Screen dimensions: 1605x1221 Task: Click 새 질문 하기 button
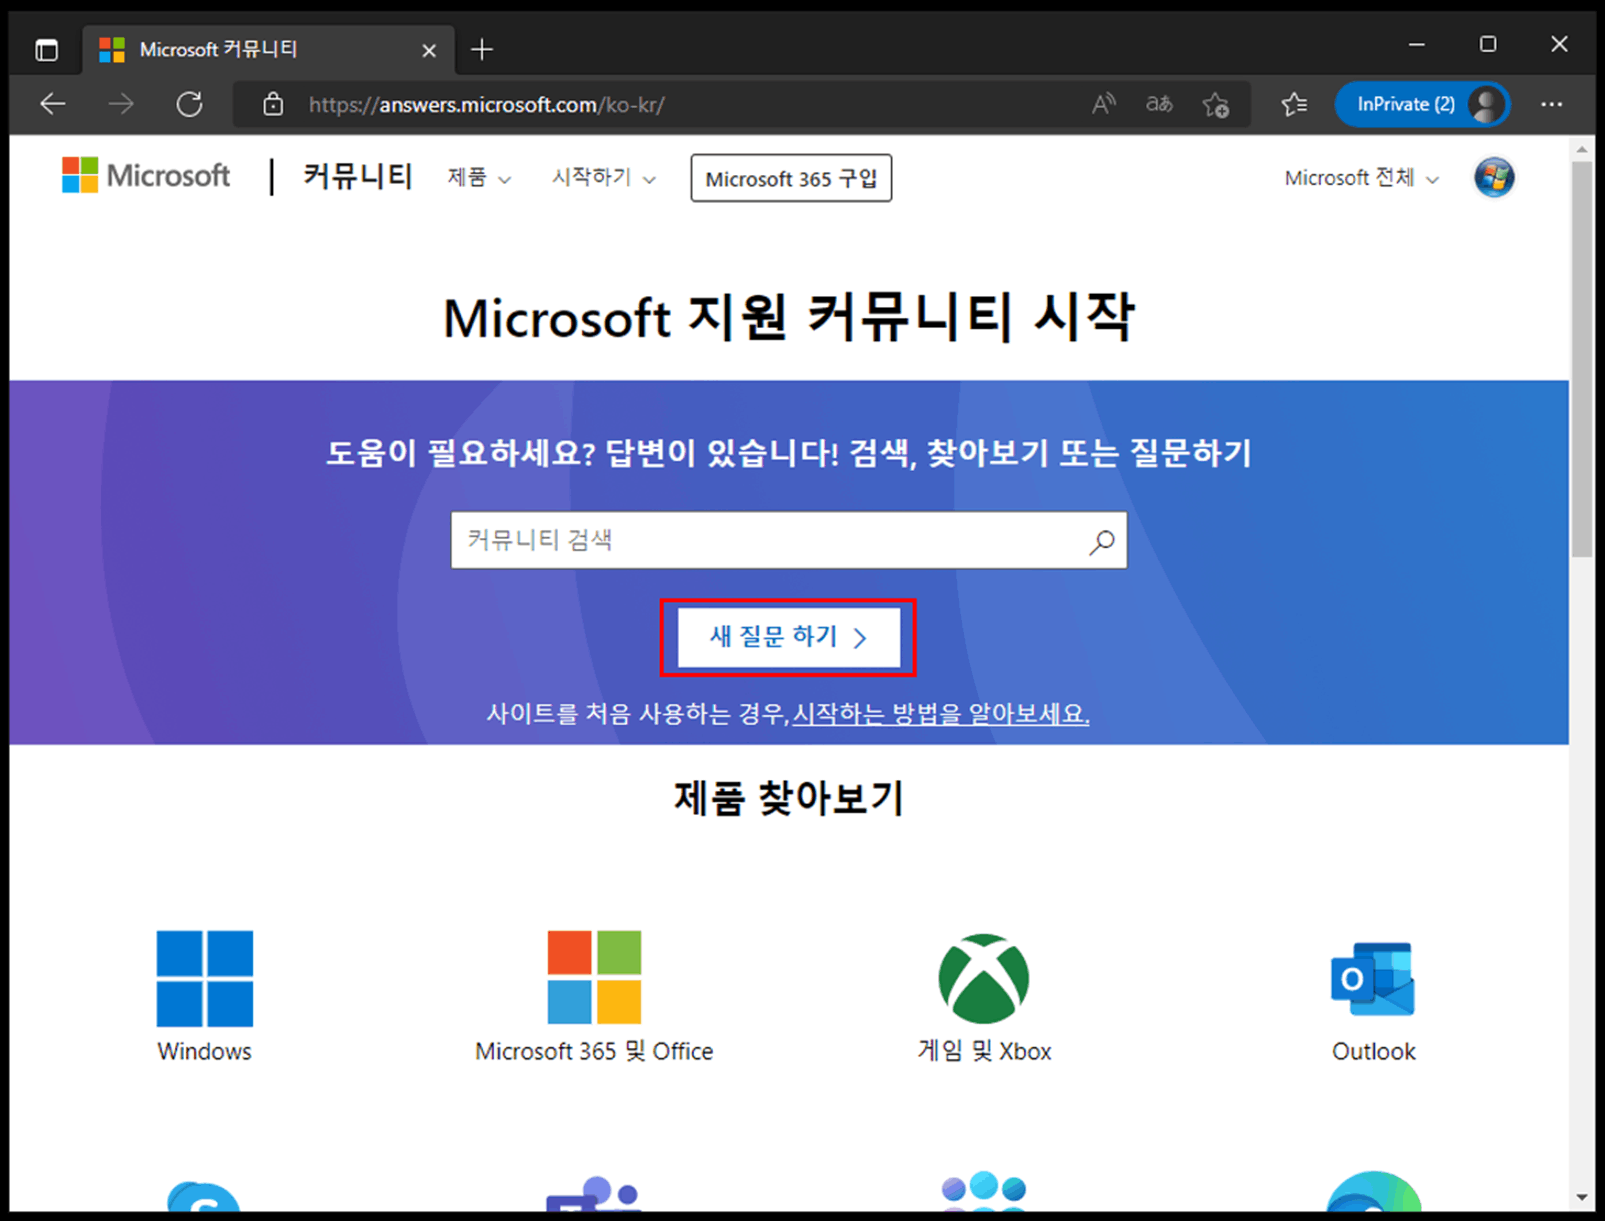[789, 637]
